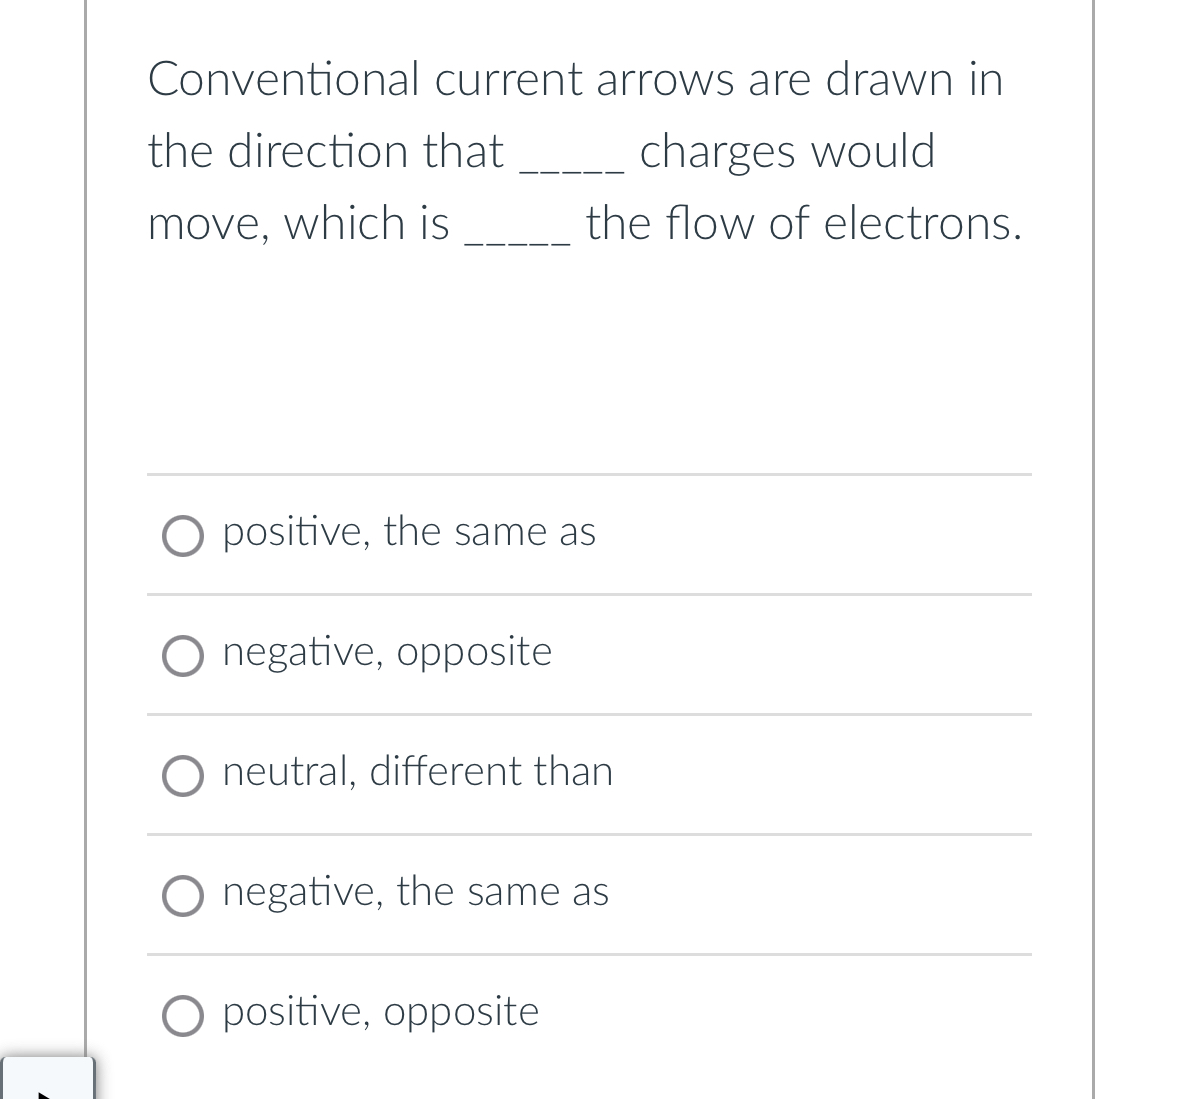Click the word 'electrons' in the question
The image size is (1179, 1099).
(x=917, y=223)
